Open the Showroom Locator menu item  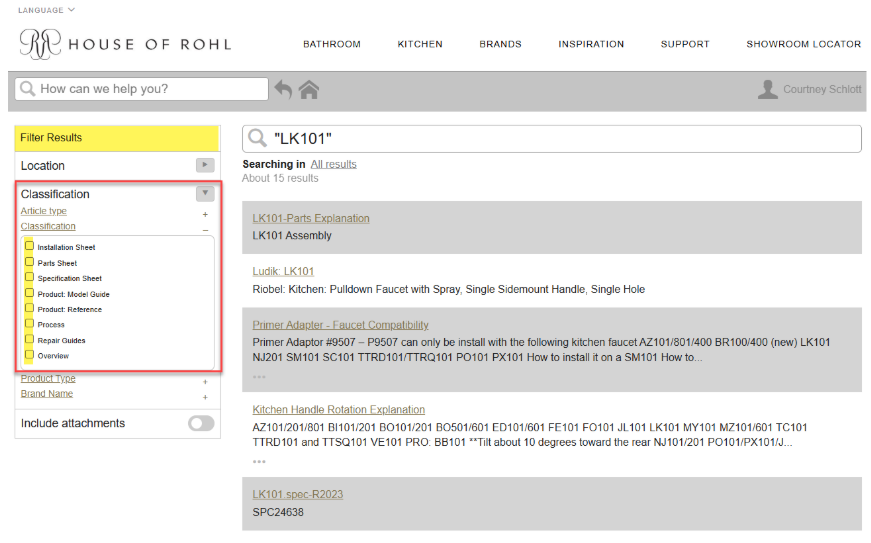(x=803, y=44)
